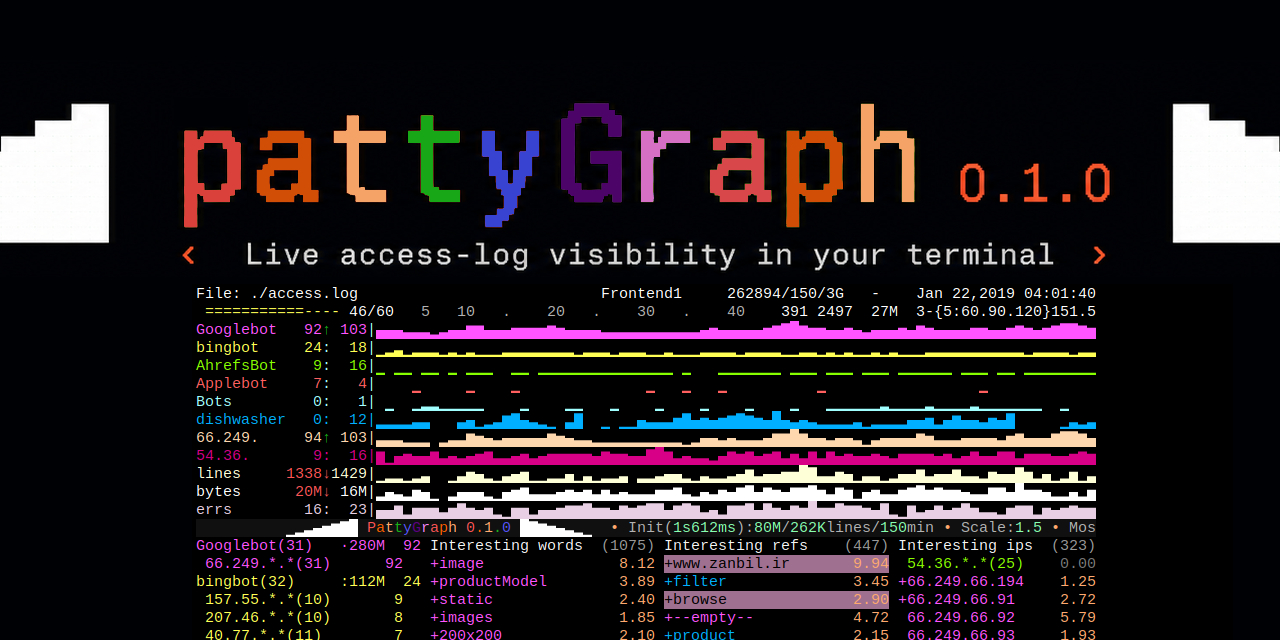Click the right orange chevron arrow

point(1099,255)
